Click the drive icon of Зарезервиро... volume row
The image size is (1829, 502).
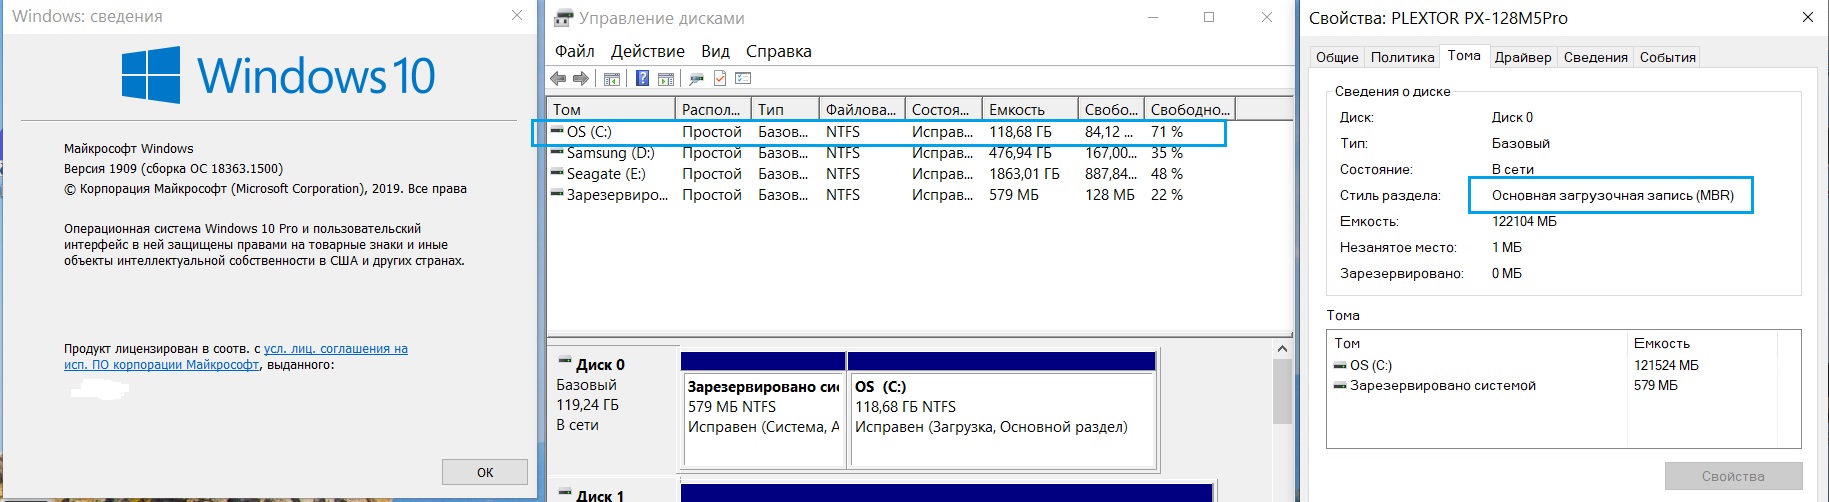coord(557,194)
